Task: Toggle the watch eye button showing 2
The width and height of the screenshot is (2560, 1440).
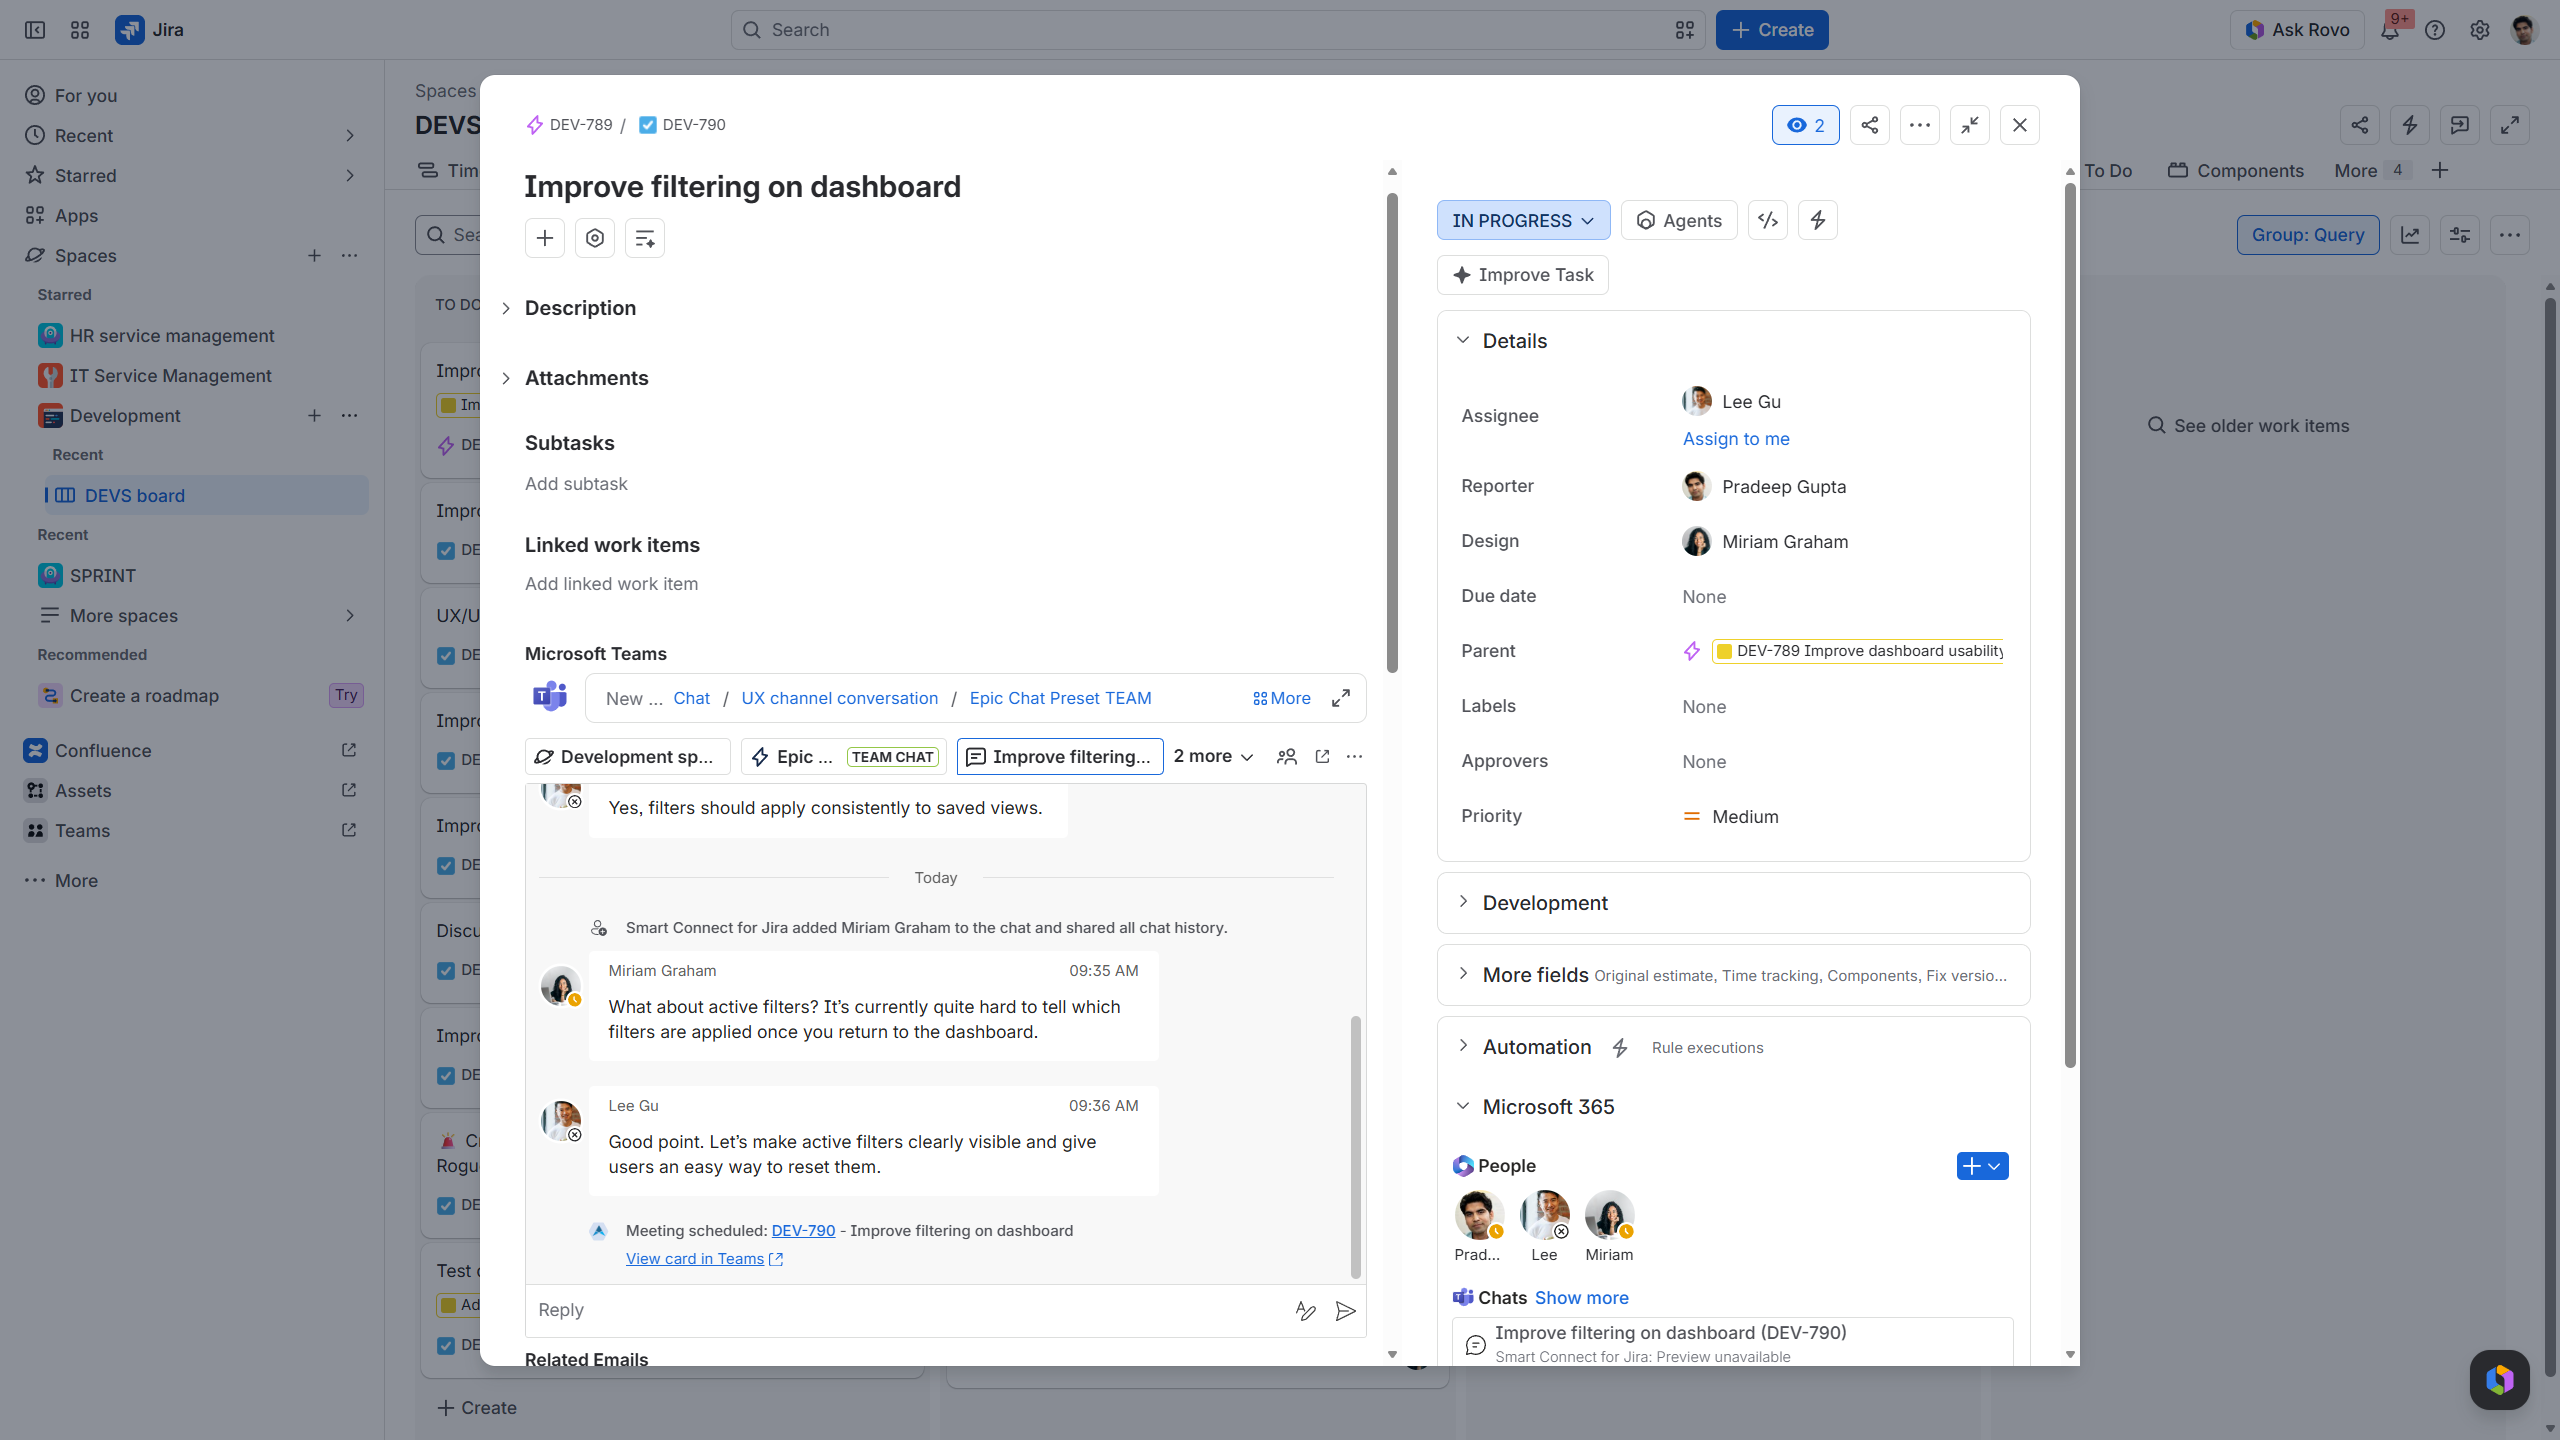Action: coord(1806,125)
